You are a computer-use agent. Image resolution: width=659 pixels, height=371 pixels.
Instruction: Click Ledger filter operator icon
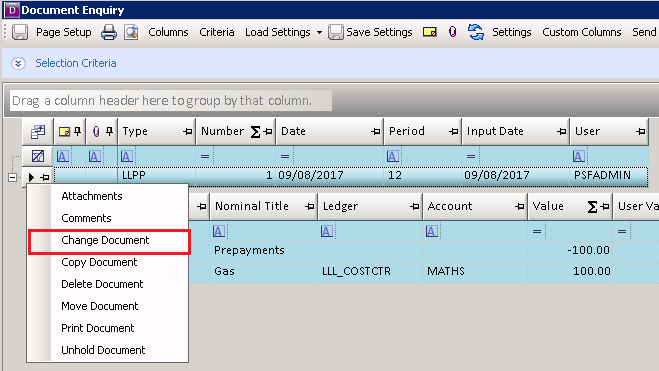click(327, 231)
